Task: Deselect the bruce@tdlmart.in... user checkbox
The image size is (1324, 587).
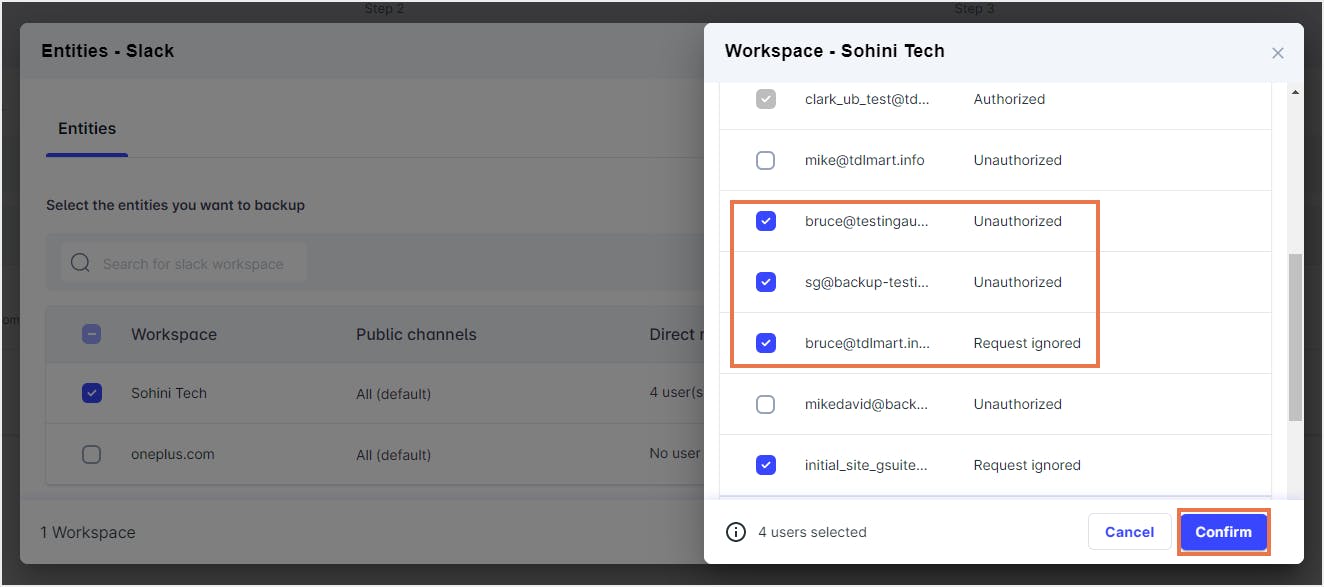Action: [x=766, y=343]
